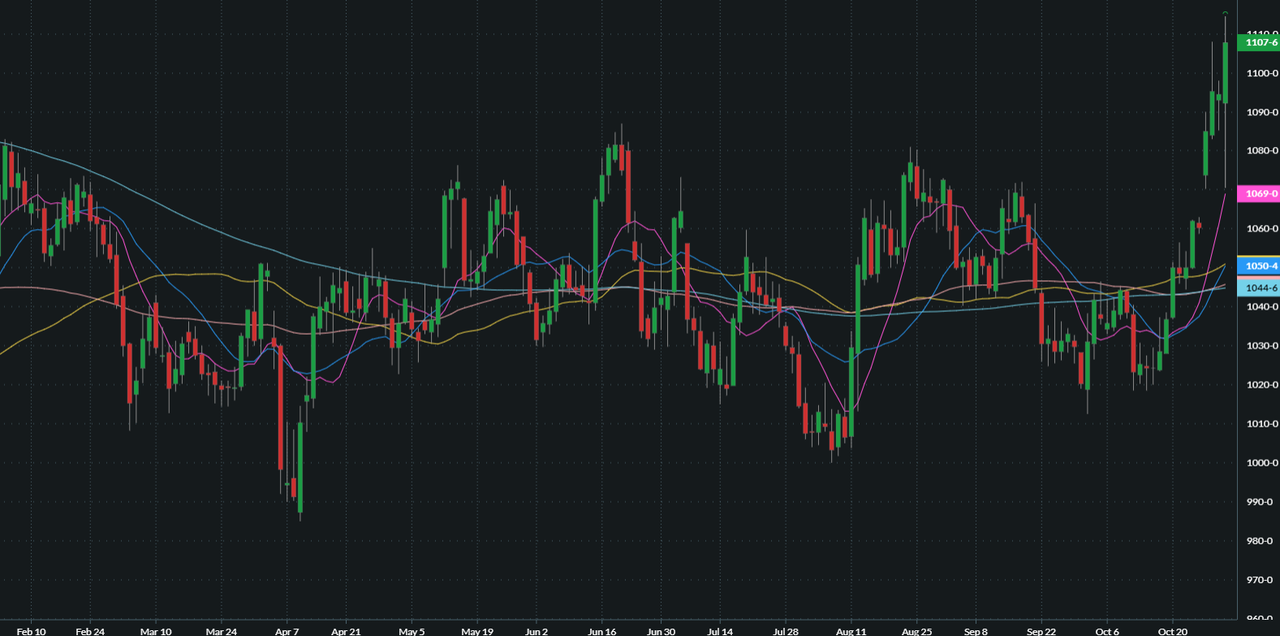This screenshot has height=636, width=1280.
Task: Click the Feb 10 date label
Action: [x=30, y=631]
